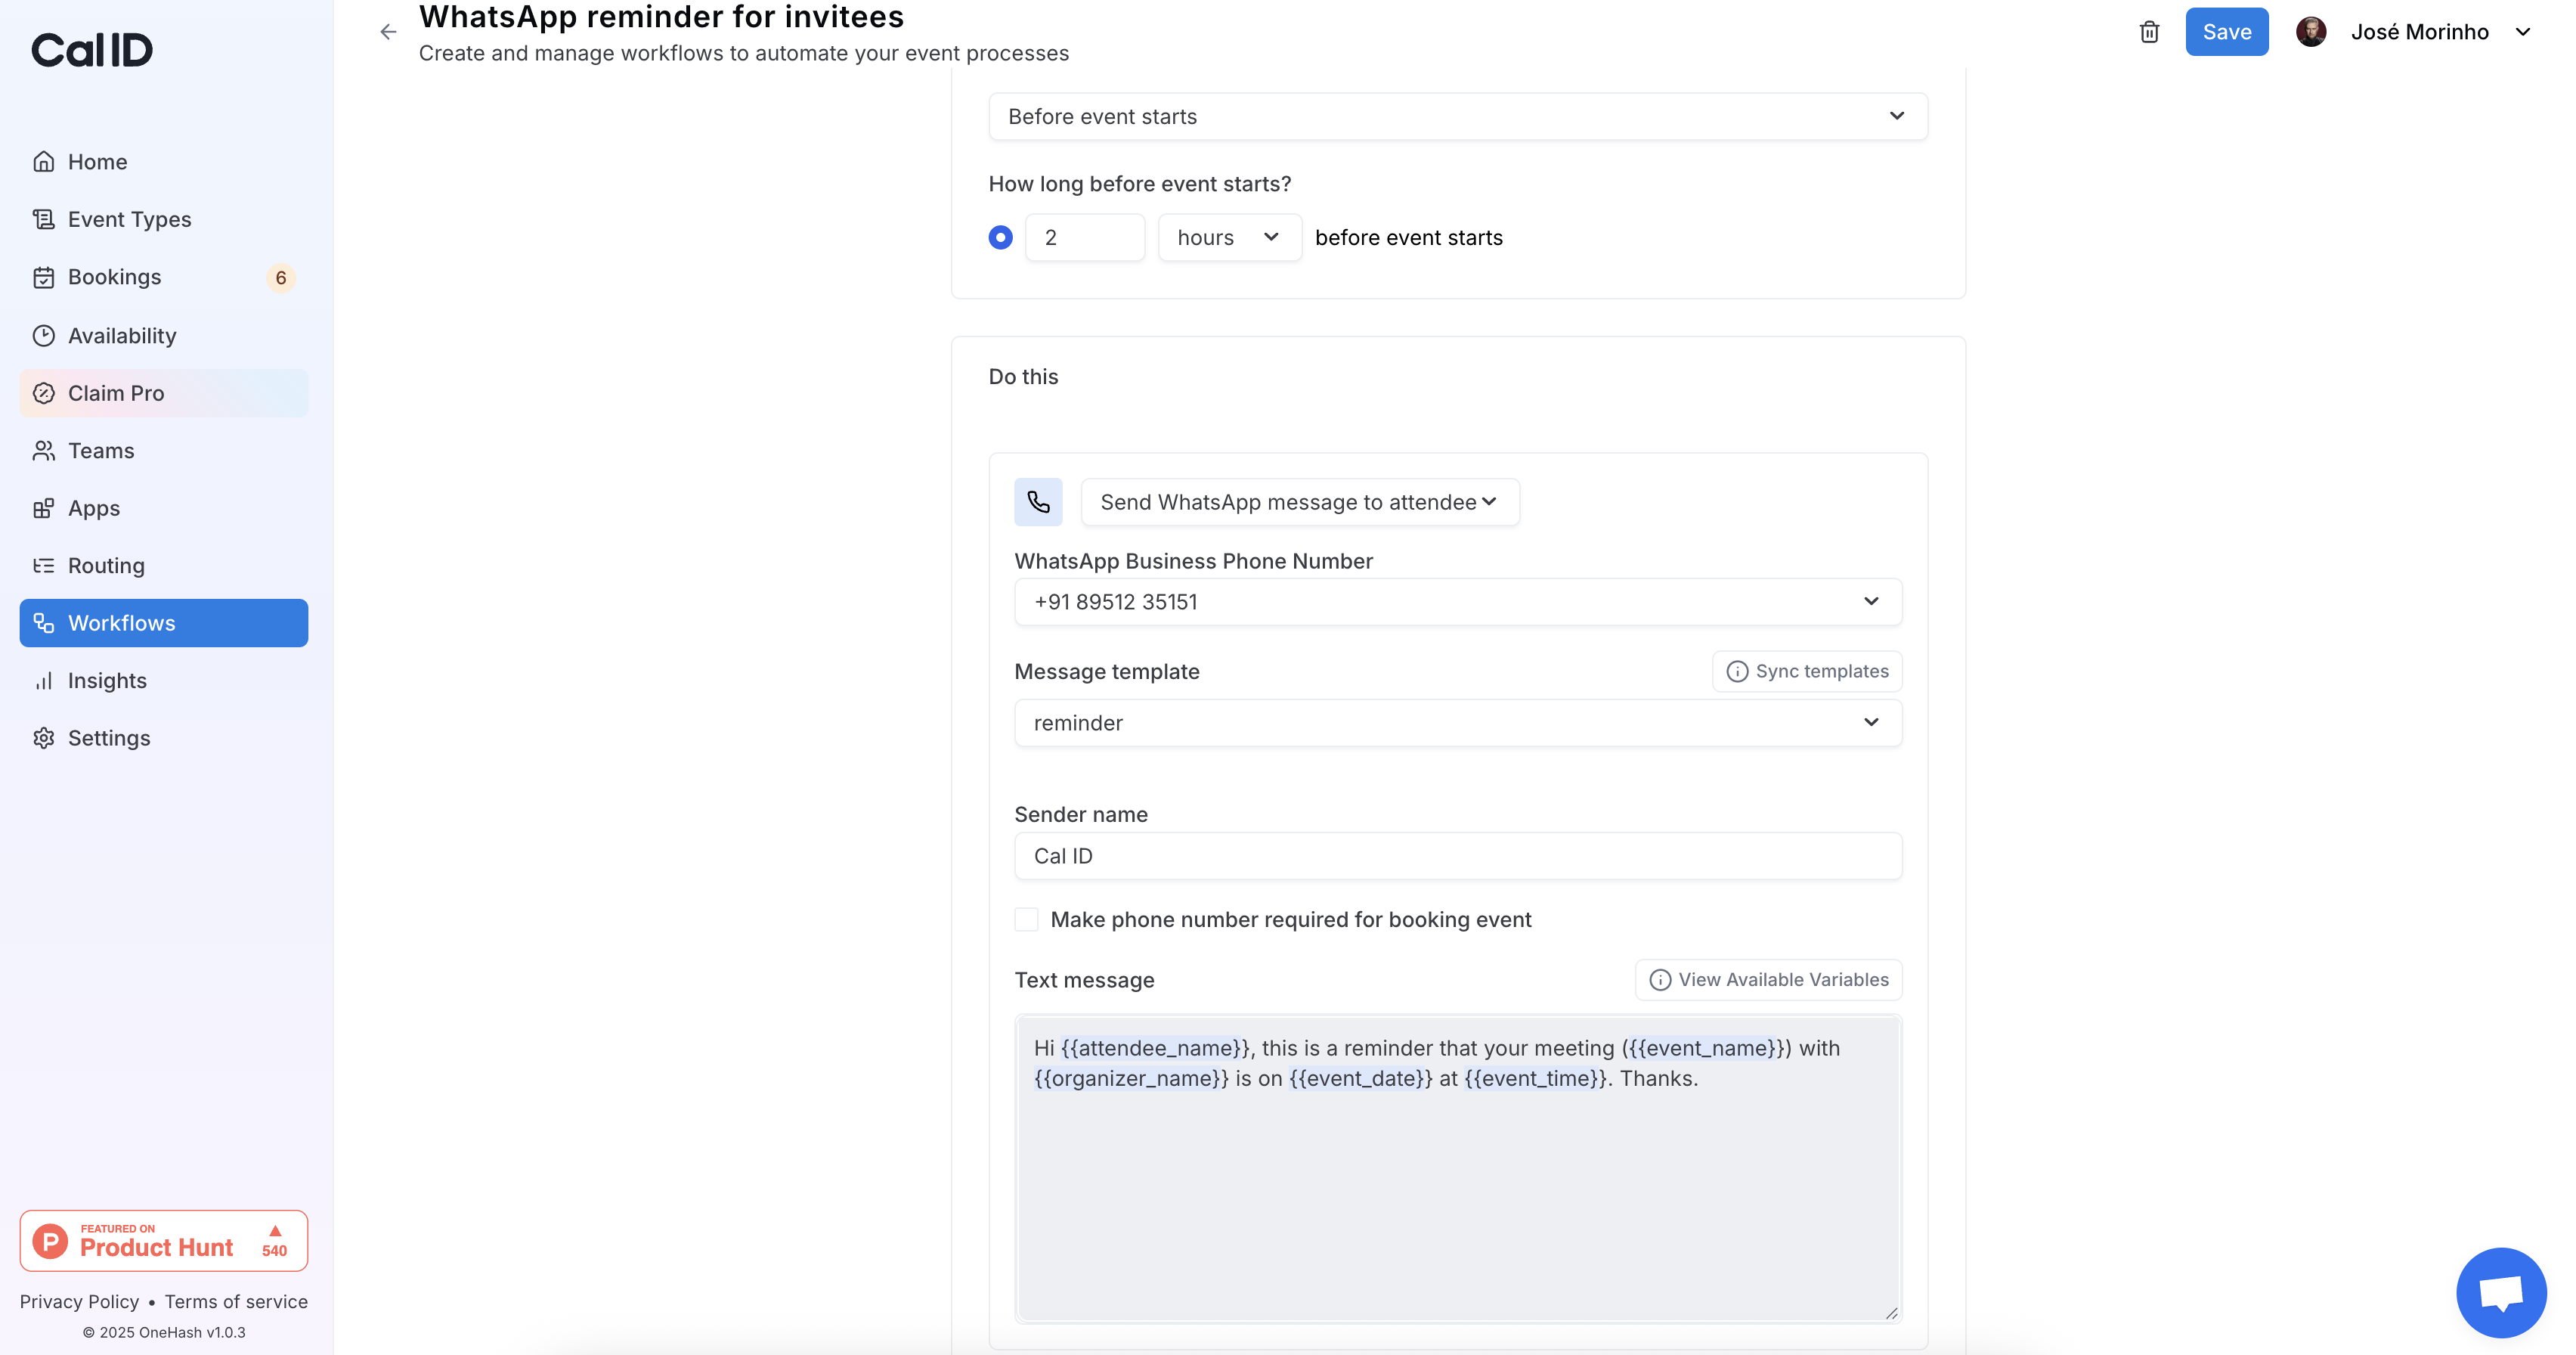Click the Insights bar chart icon
Image resolution: width=2576 pixels, height=1355 pixels.
[x=43, y=681]
